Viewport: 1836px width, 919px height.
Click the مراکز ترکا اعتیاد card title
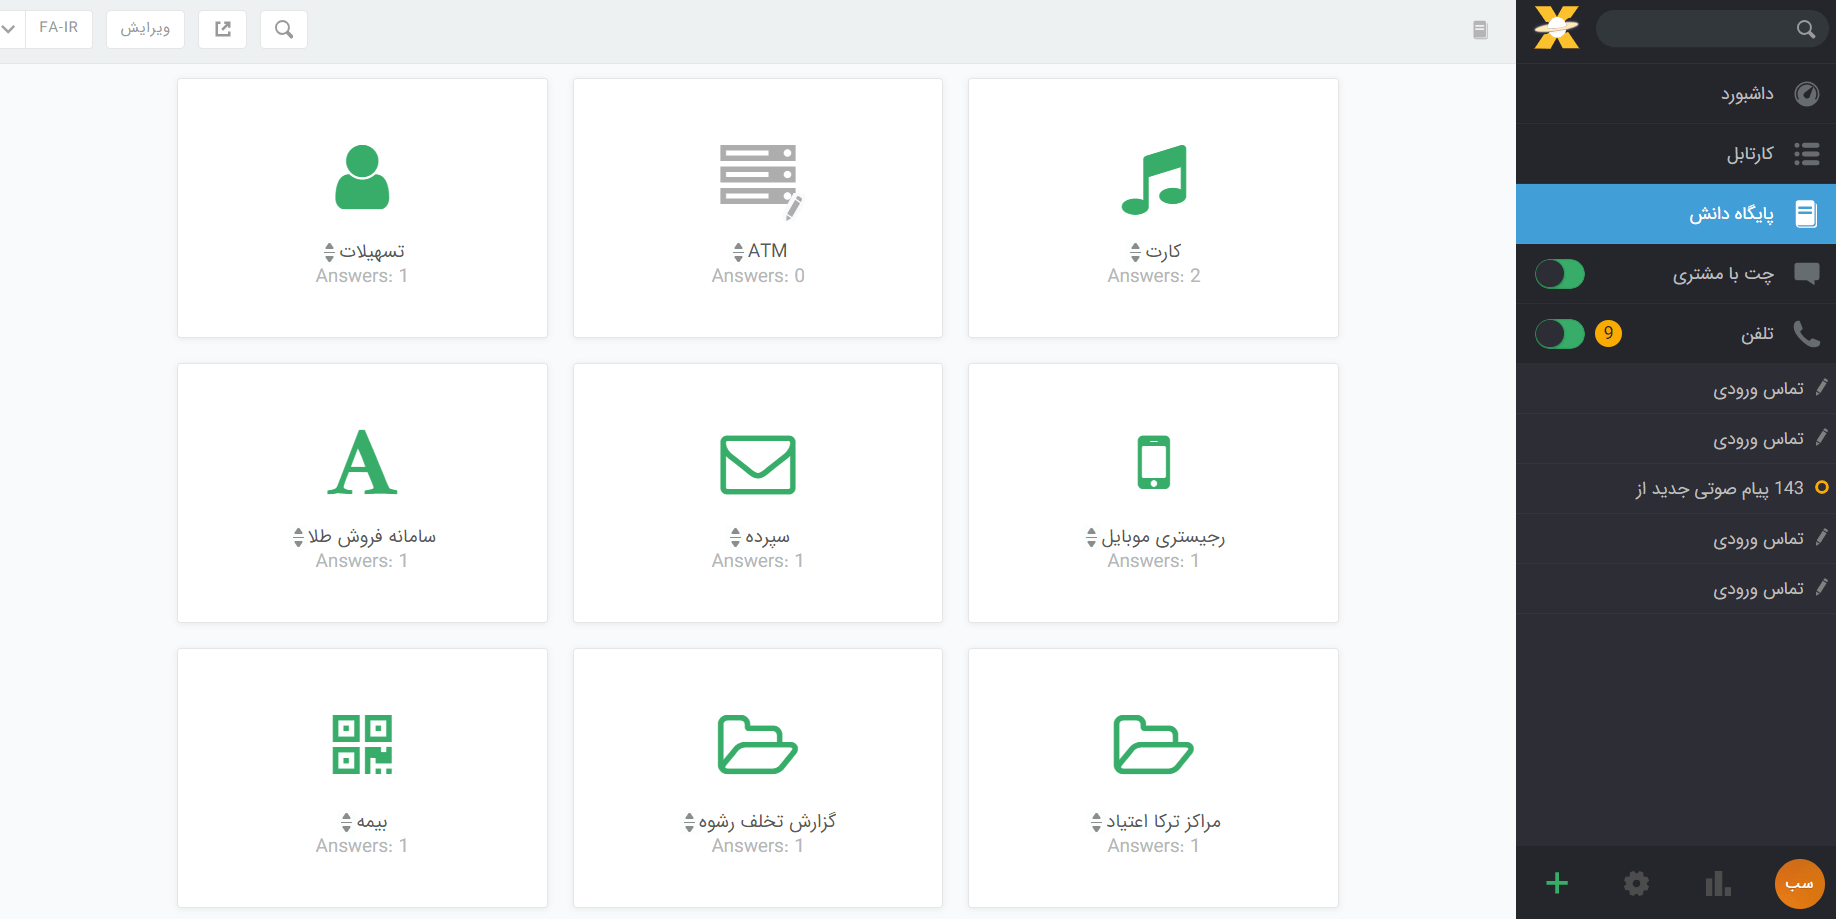[1163, 821]
